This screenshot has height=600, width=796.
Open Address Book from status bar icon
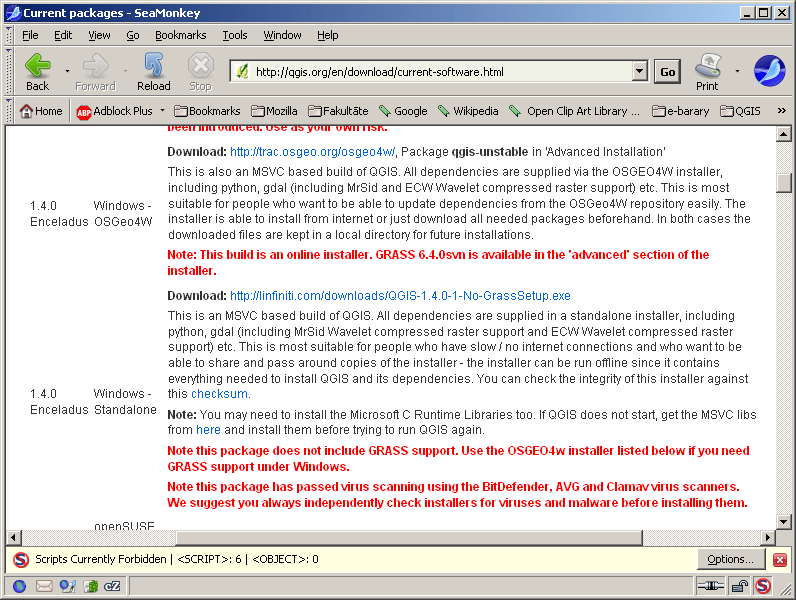91,586
